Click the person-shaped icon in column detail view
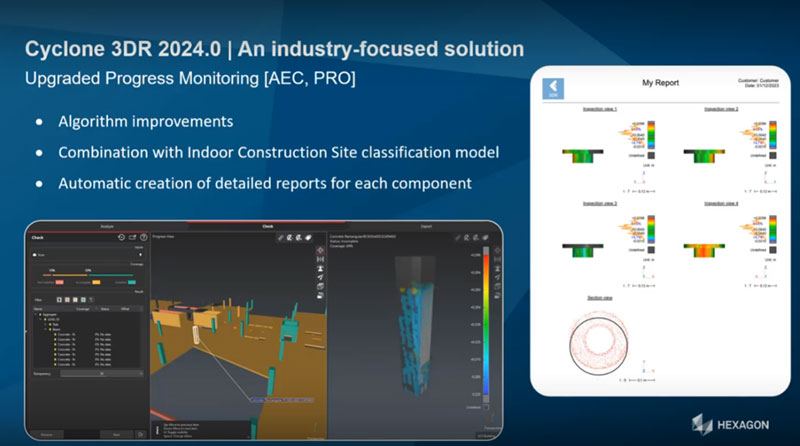This screenshot has height=446, width=800. click(x=497, y=268)
